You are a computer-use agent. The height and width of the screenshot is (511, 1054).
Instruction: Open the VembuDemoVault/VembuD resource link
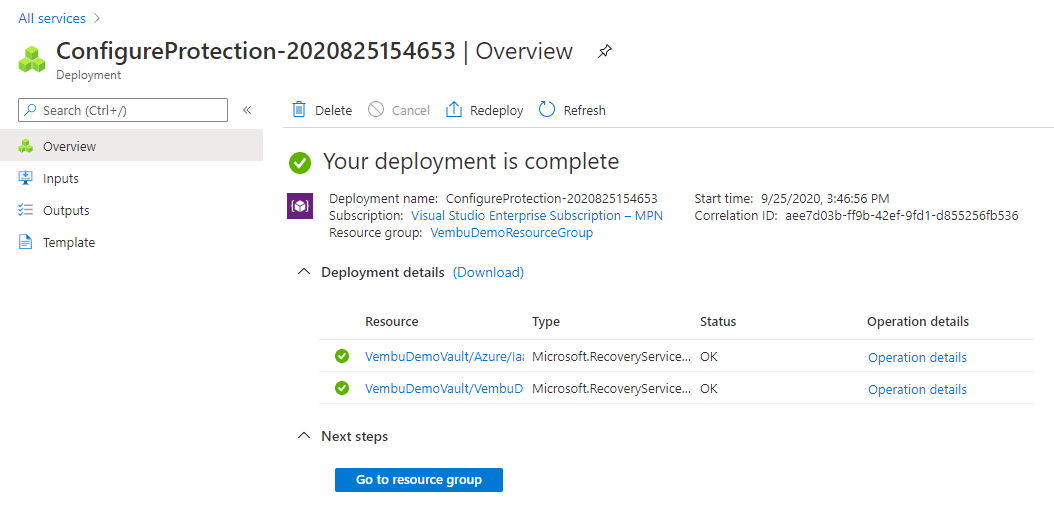(444, 389)
